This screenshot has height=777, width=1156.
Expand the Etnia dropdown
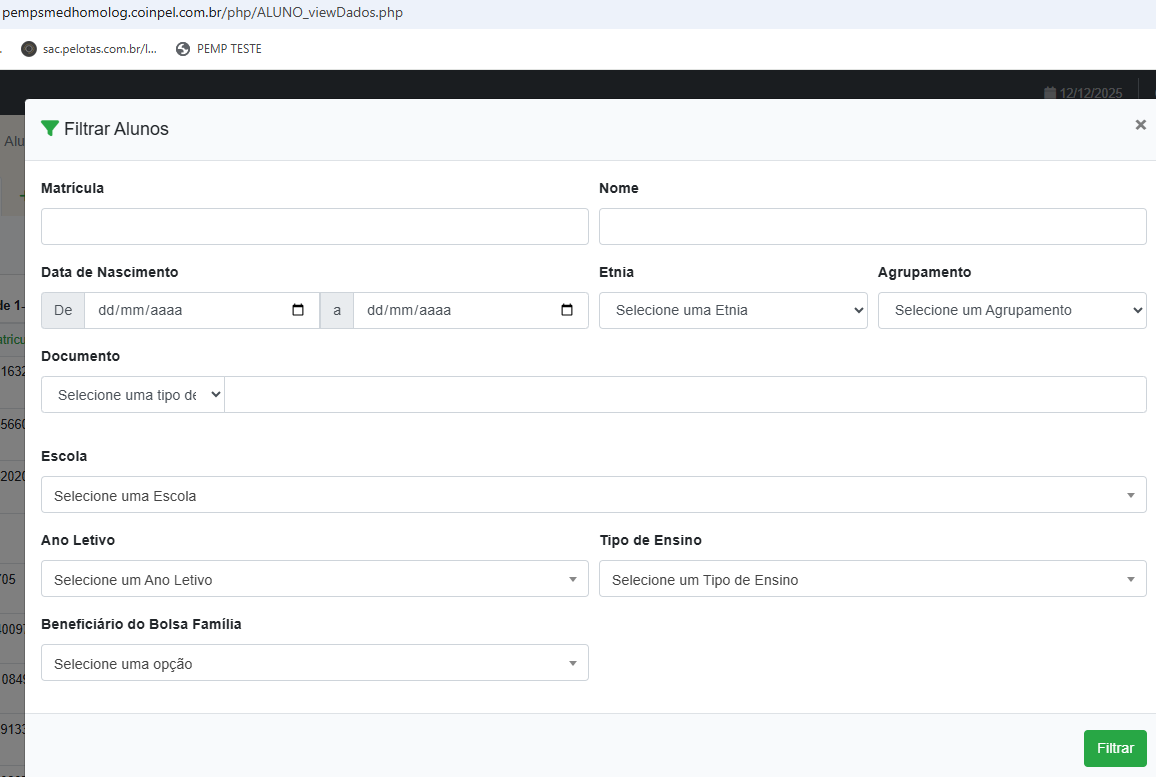(732, 310)
